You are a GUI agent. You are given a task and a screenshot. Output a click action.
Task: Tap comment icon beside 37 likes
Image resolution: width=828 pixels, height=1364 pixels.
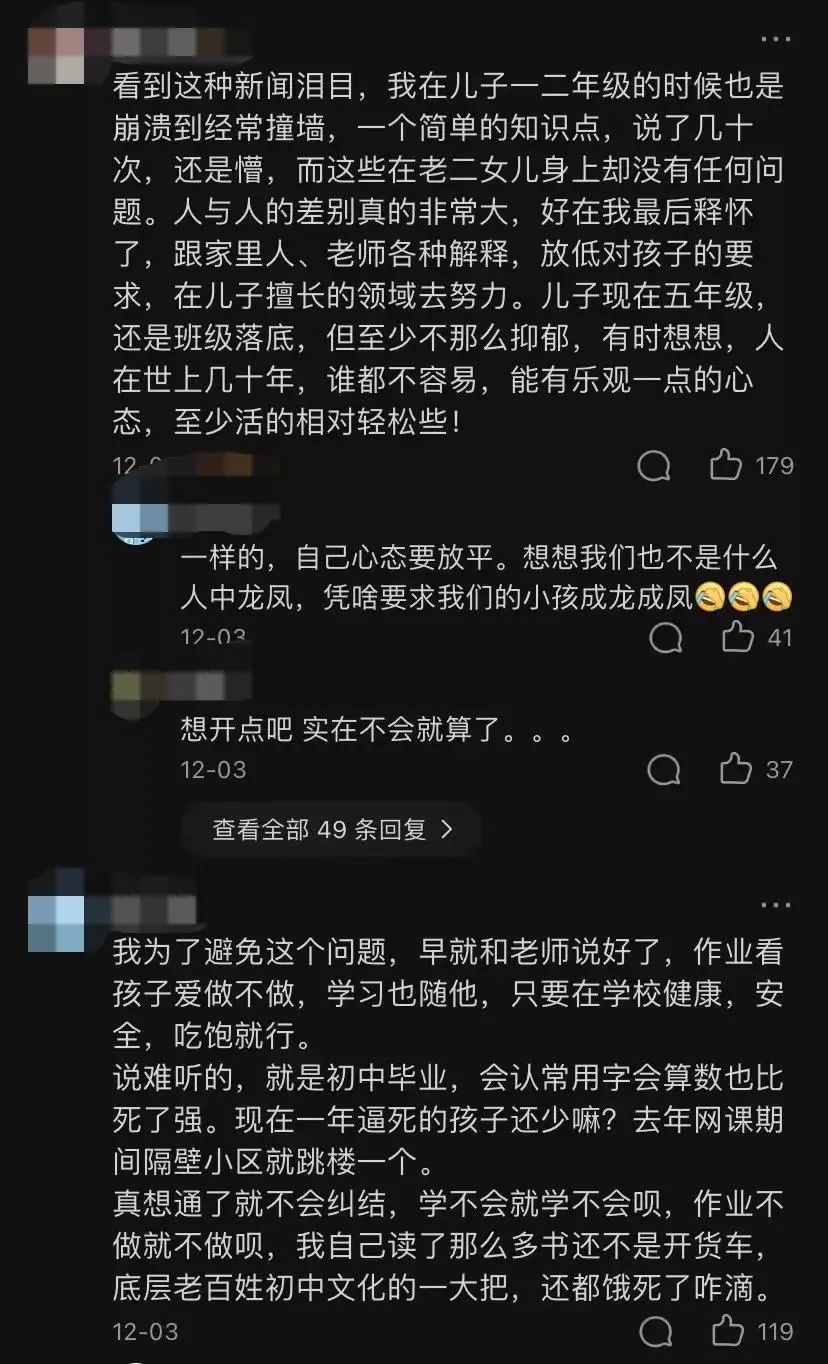(x=664, y=770)
